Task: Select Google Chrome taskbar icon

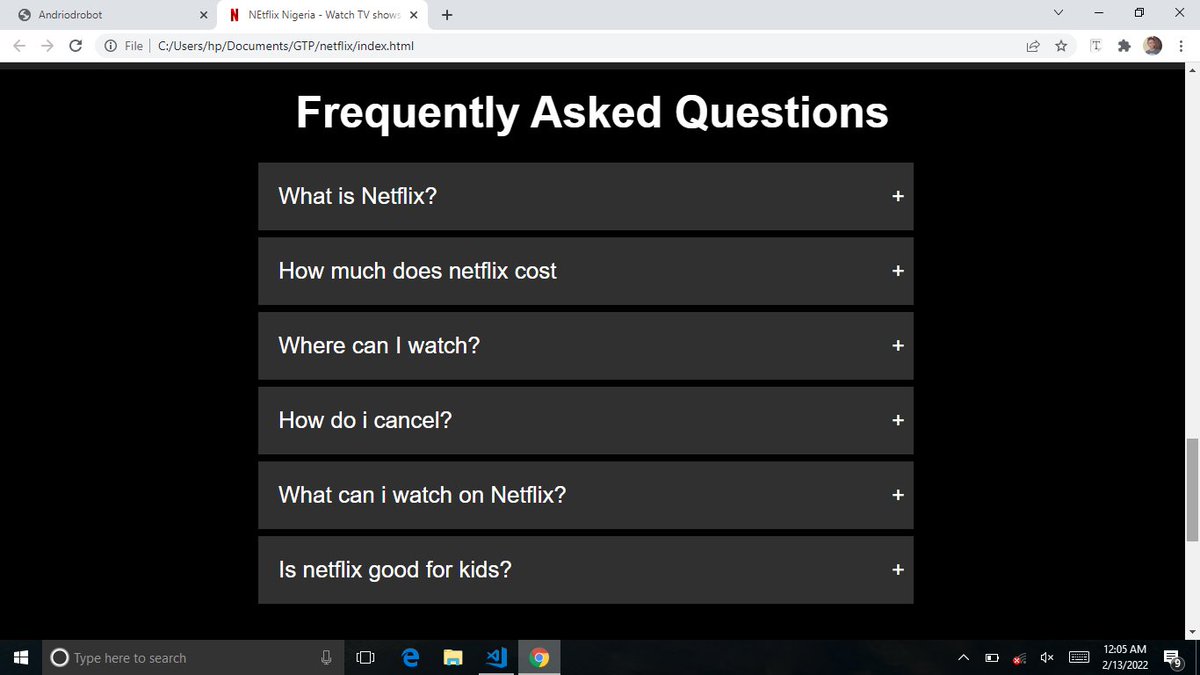Action: click(x=539, y=657)
